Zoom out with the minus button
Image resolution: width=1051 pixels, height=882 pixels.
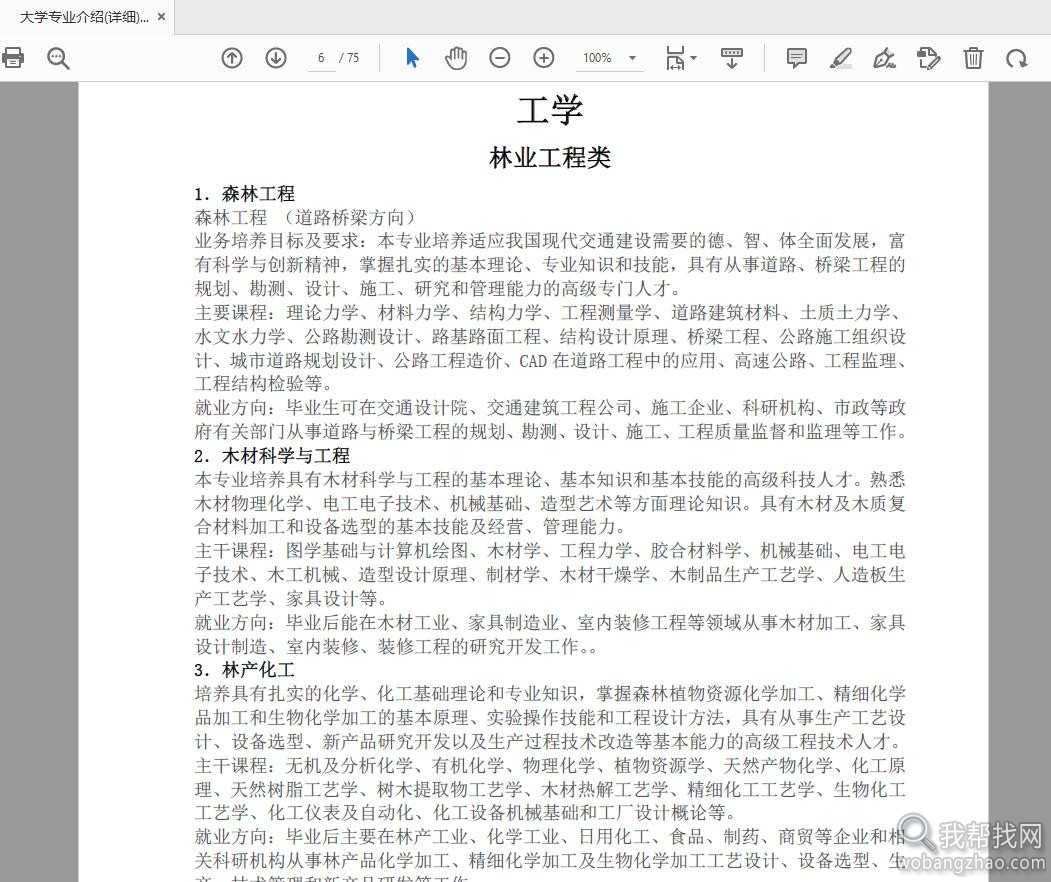(499, 58)
